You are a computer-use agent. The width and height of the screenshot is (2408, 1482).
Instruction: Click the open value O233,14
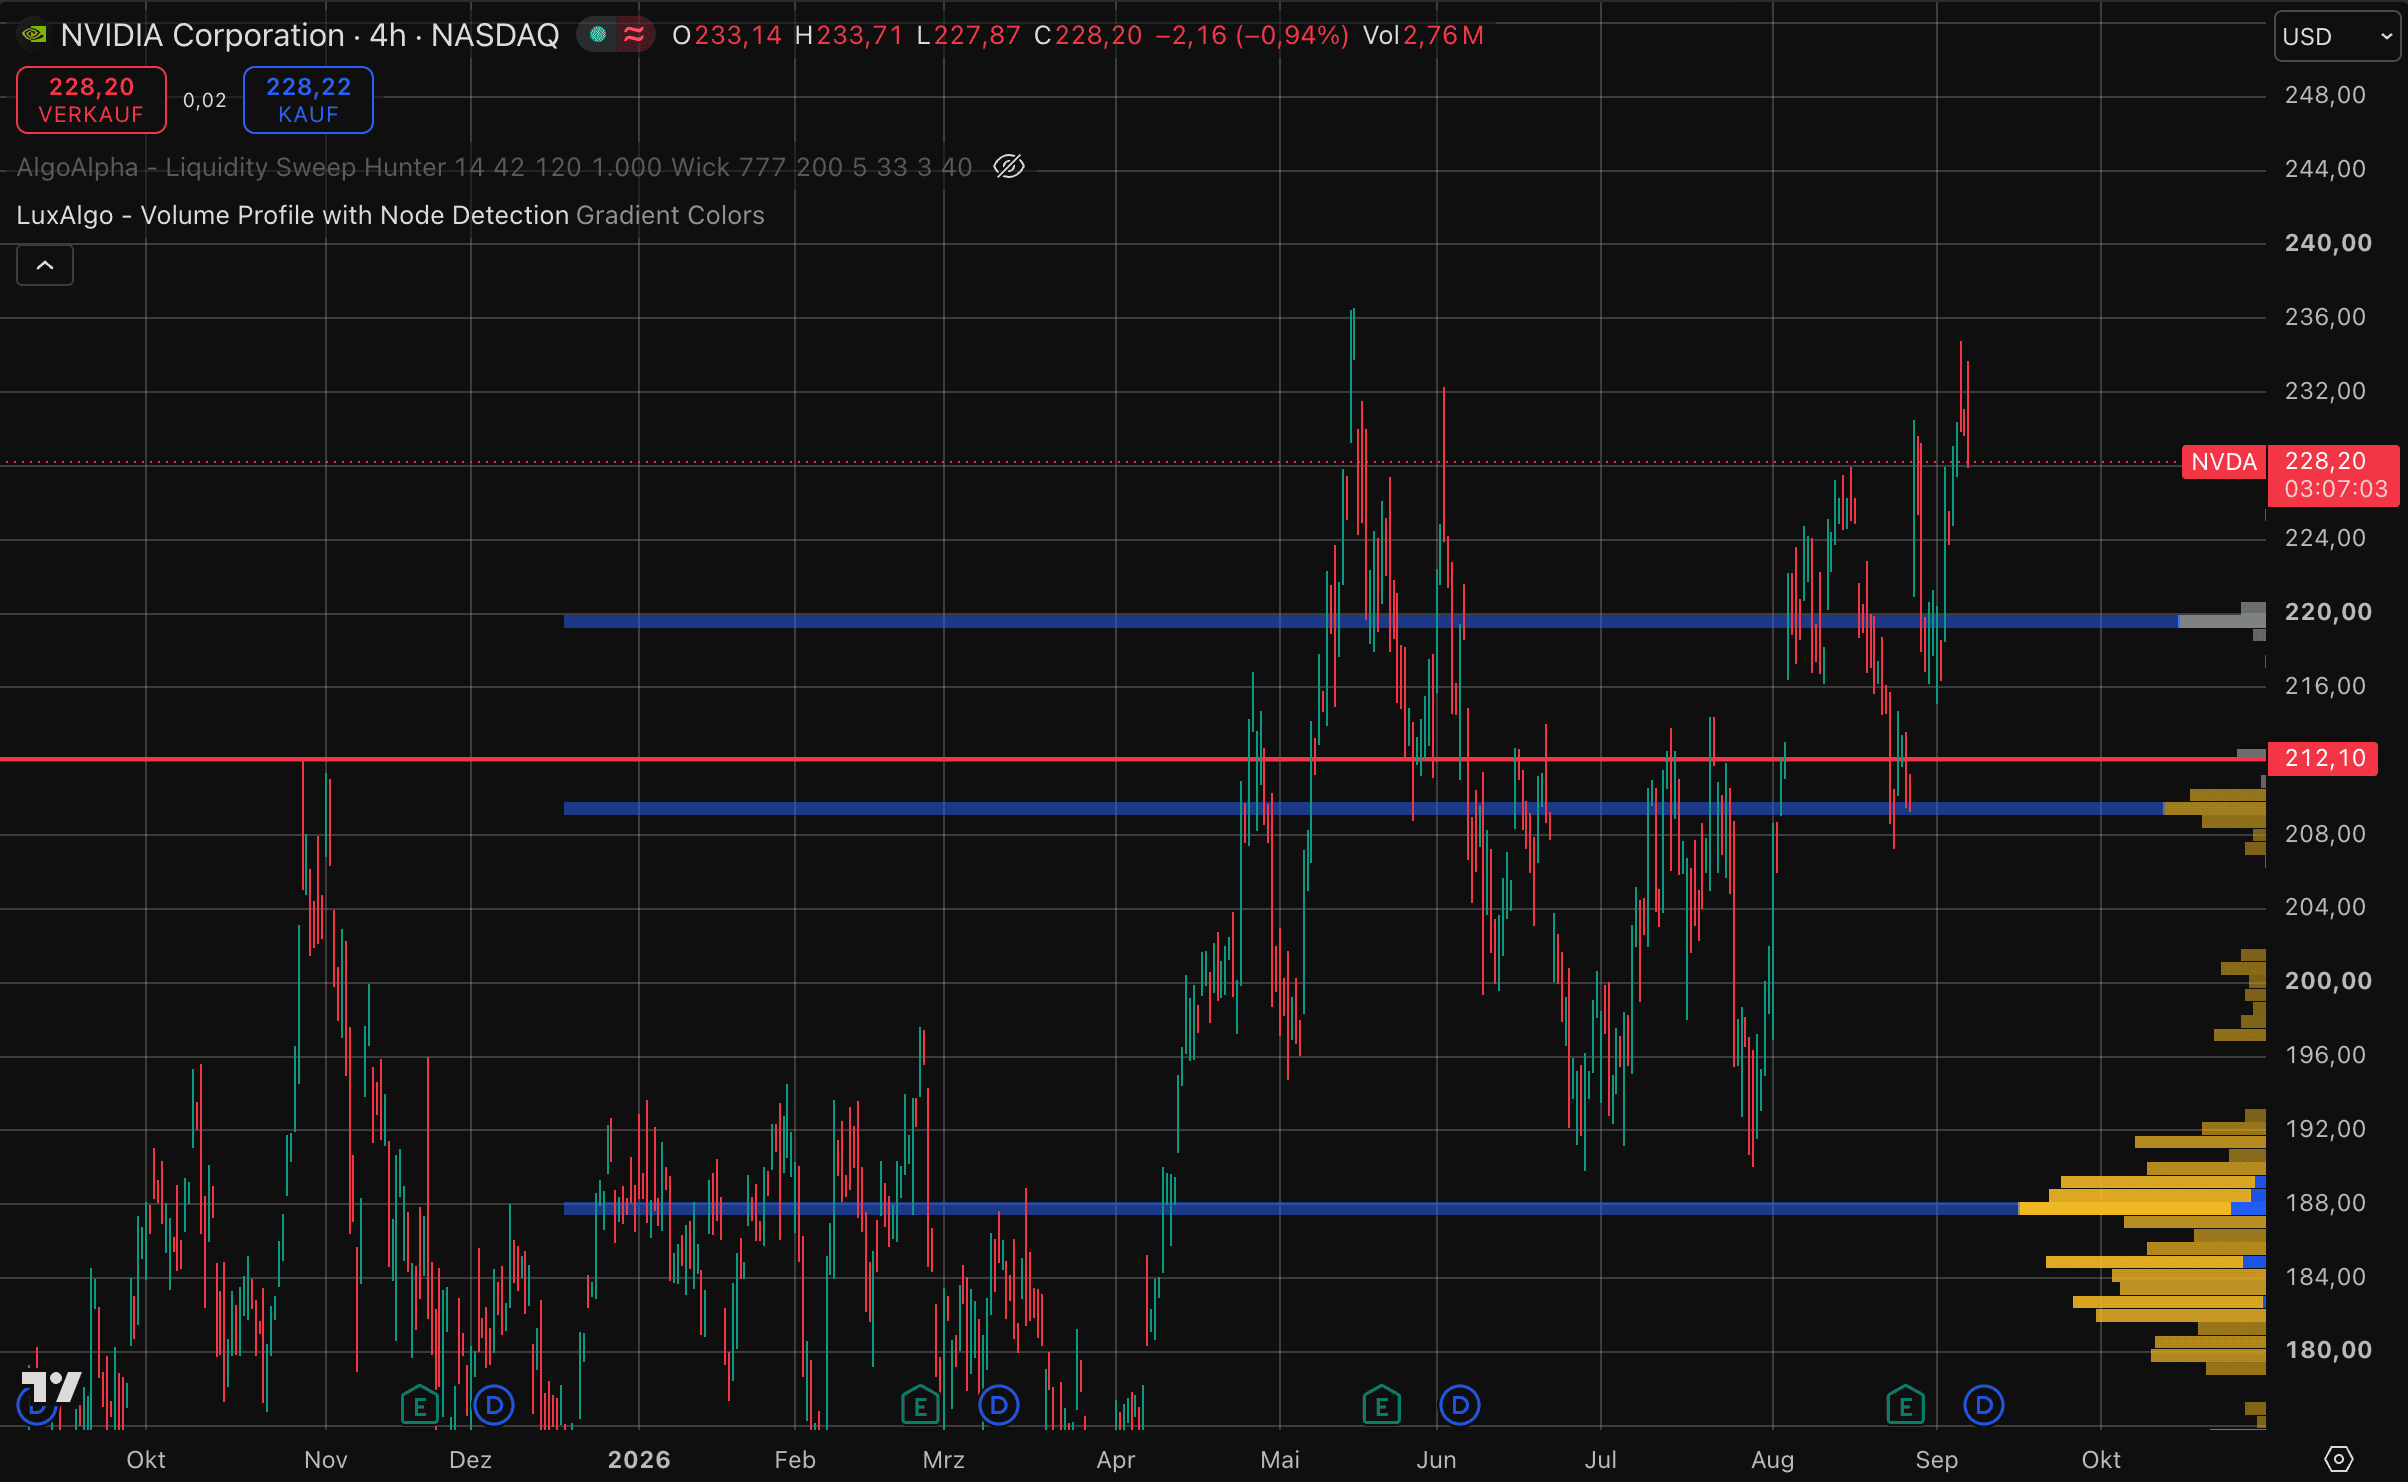click(727, 36)
